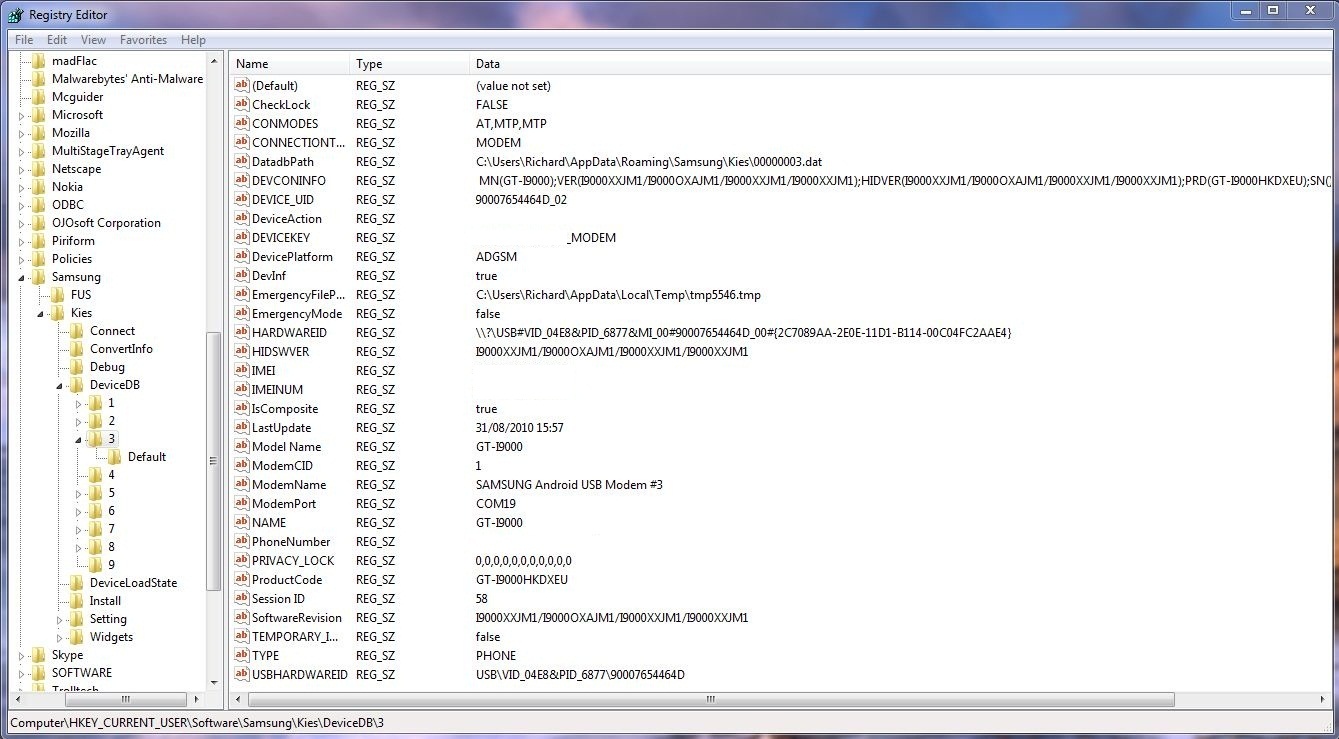The image size is (1339, 739).
Task: Expand the Microsoft registry key
Action: [22, 115]
